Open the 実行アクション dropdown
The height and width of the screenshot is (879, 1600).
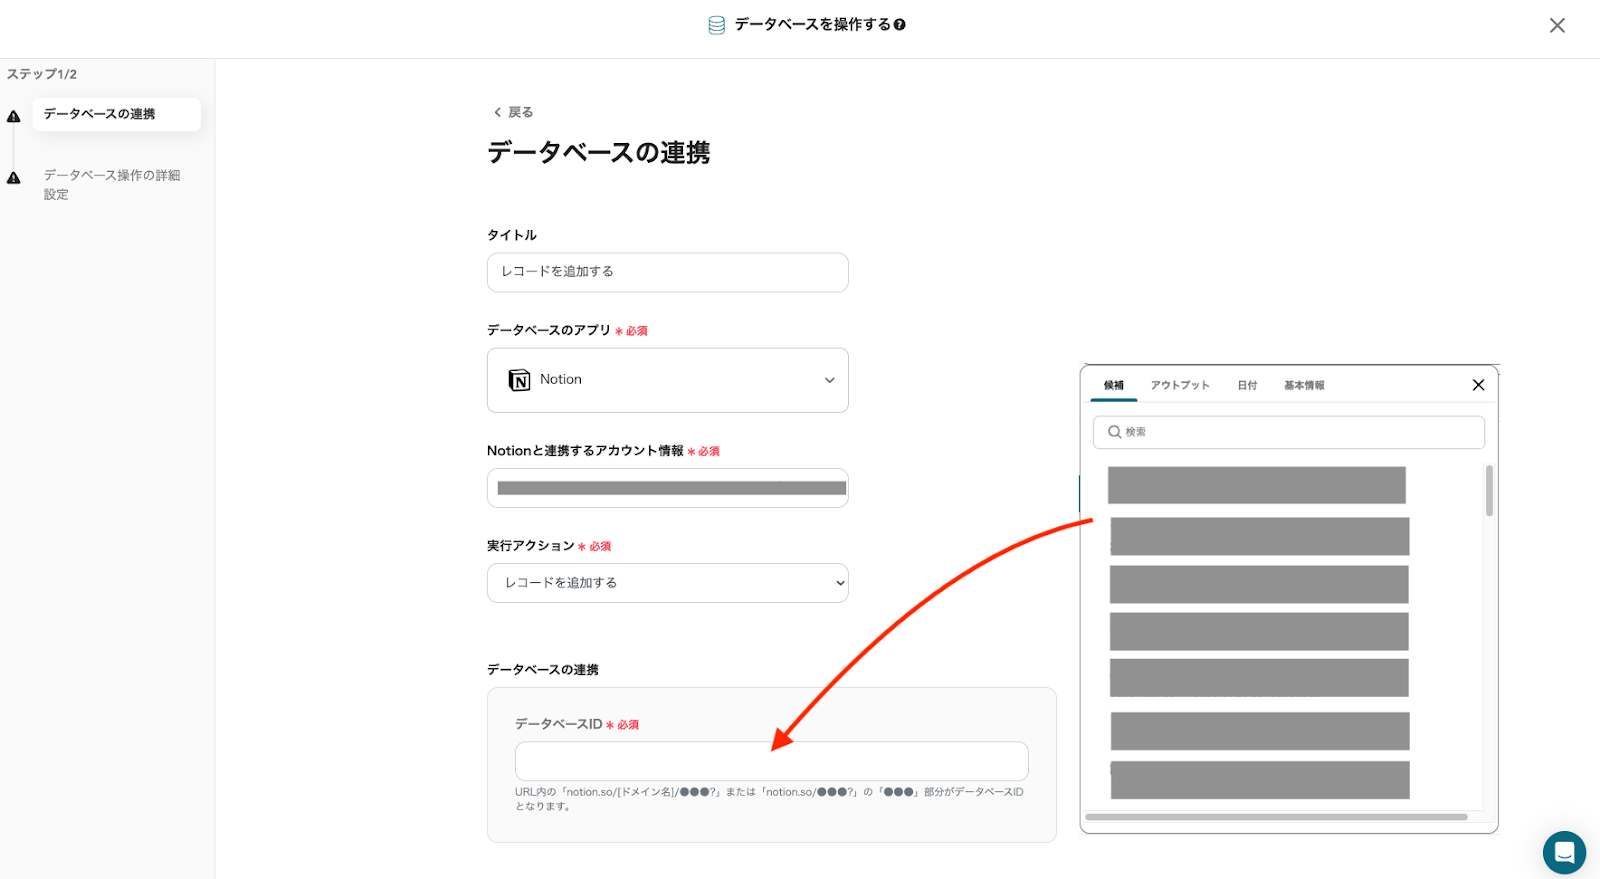pos(667,583)
